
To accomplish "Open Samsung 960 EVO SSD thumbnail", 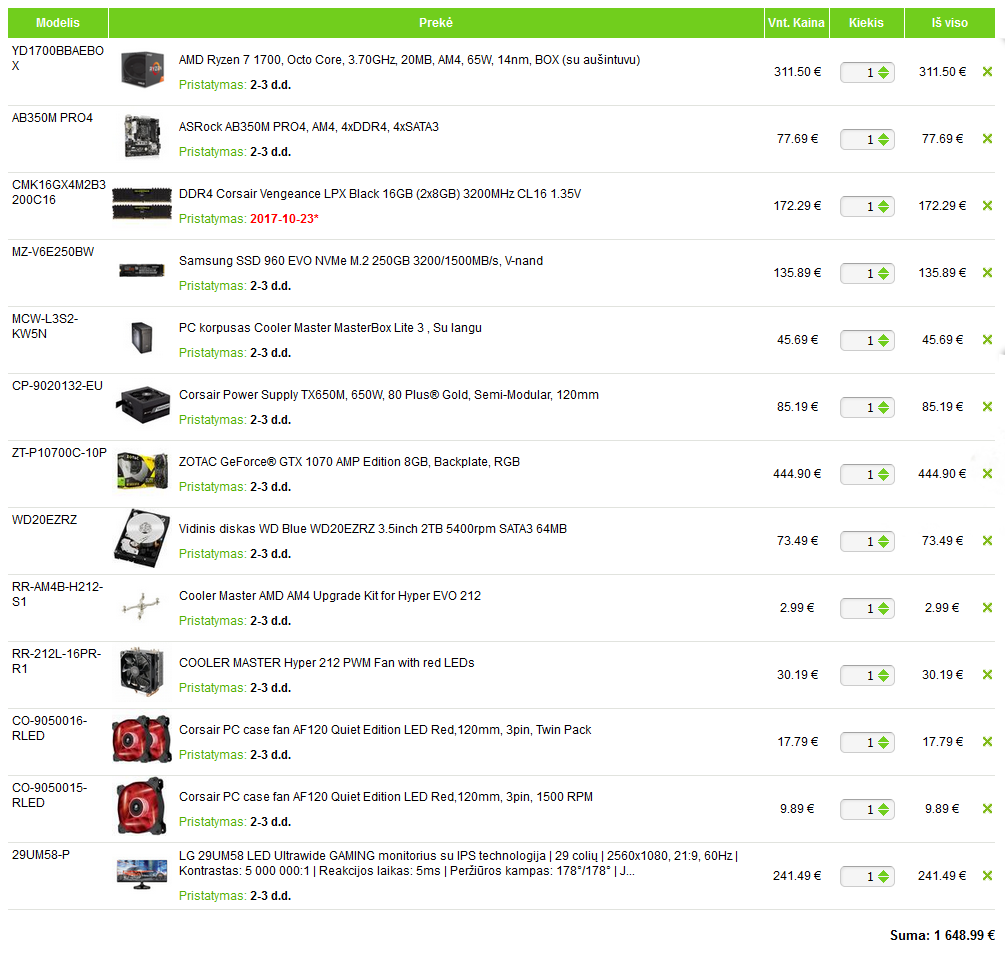I will pyautogui.click(x=142, y=271).
